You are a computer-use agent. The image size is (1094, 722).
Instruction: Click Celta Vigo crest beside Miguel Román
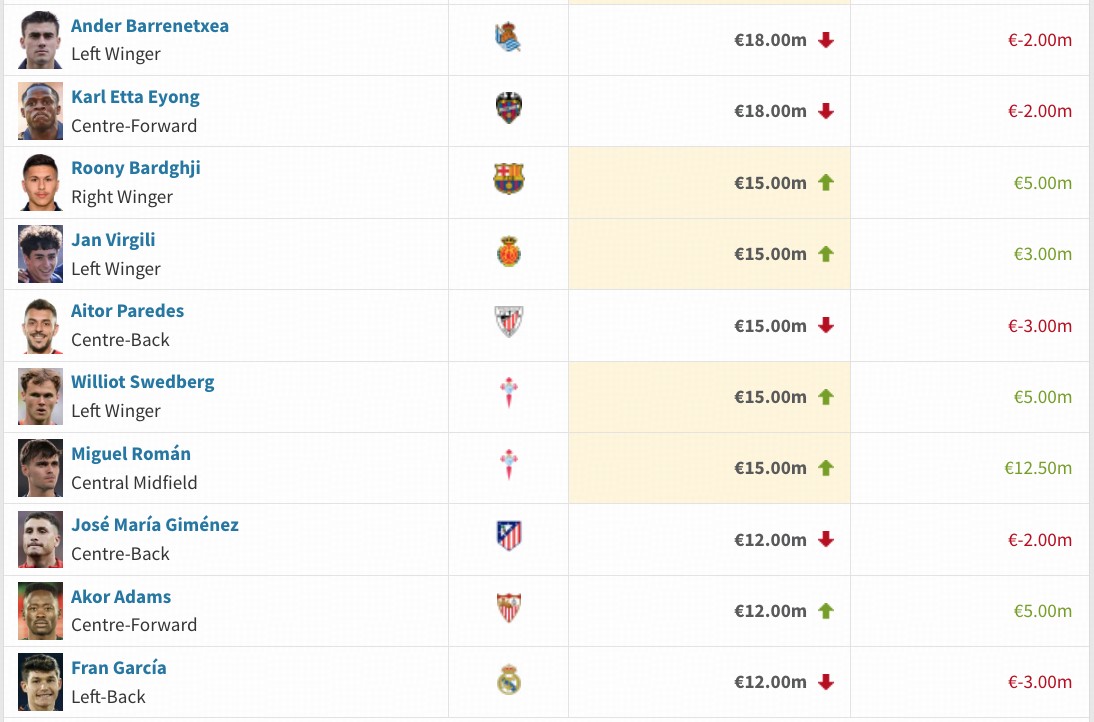pos(508,466)
